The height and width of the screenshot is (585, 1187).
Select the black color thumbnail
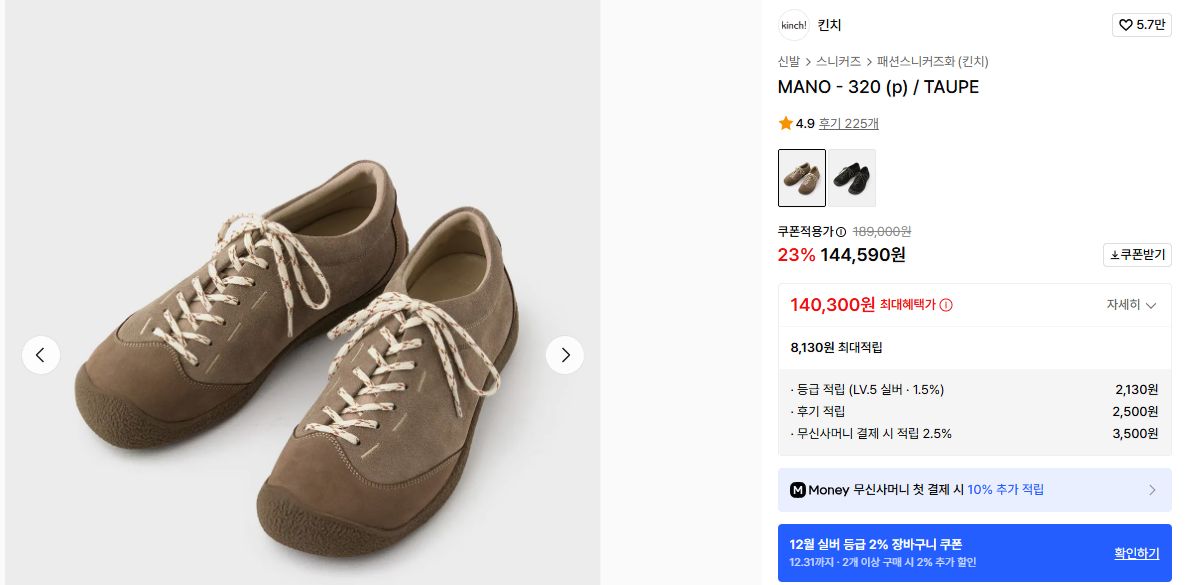[852, 178]
